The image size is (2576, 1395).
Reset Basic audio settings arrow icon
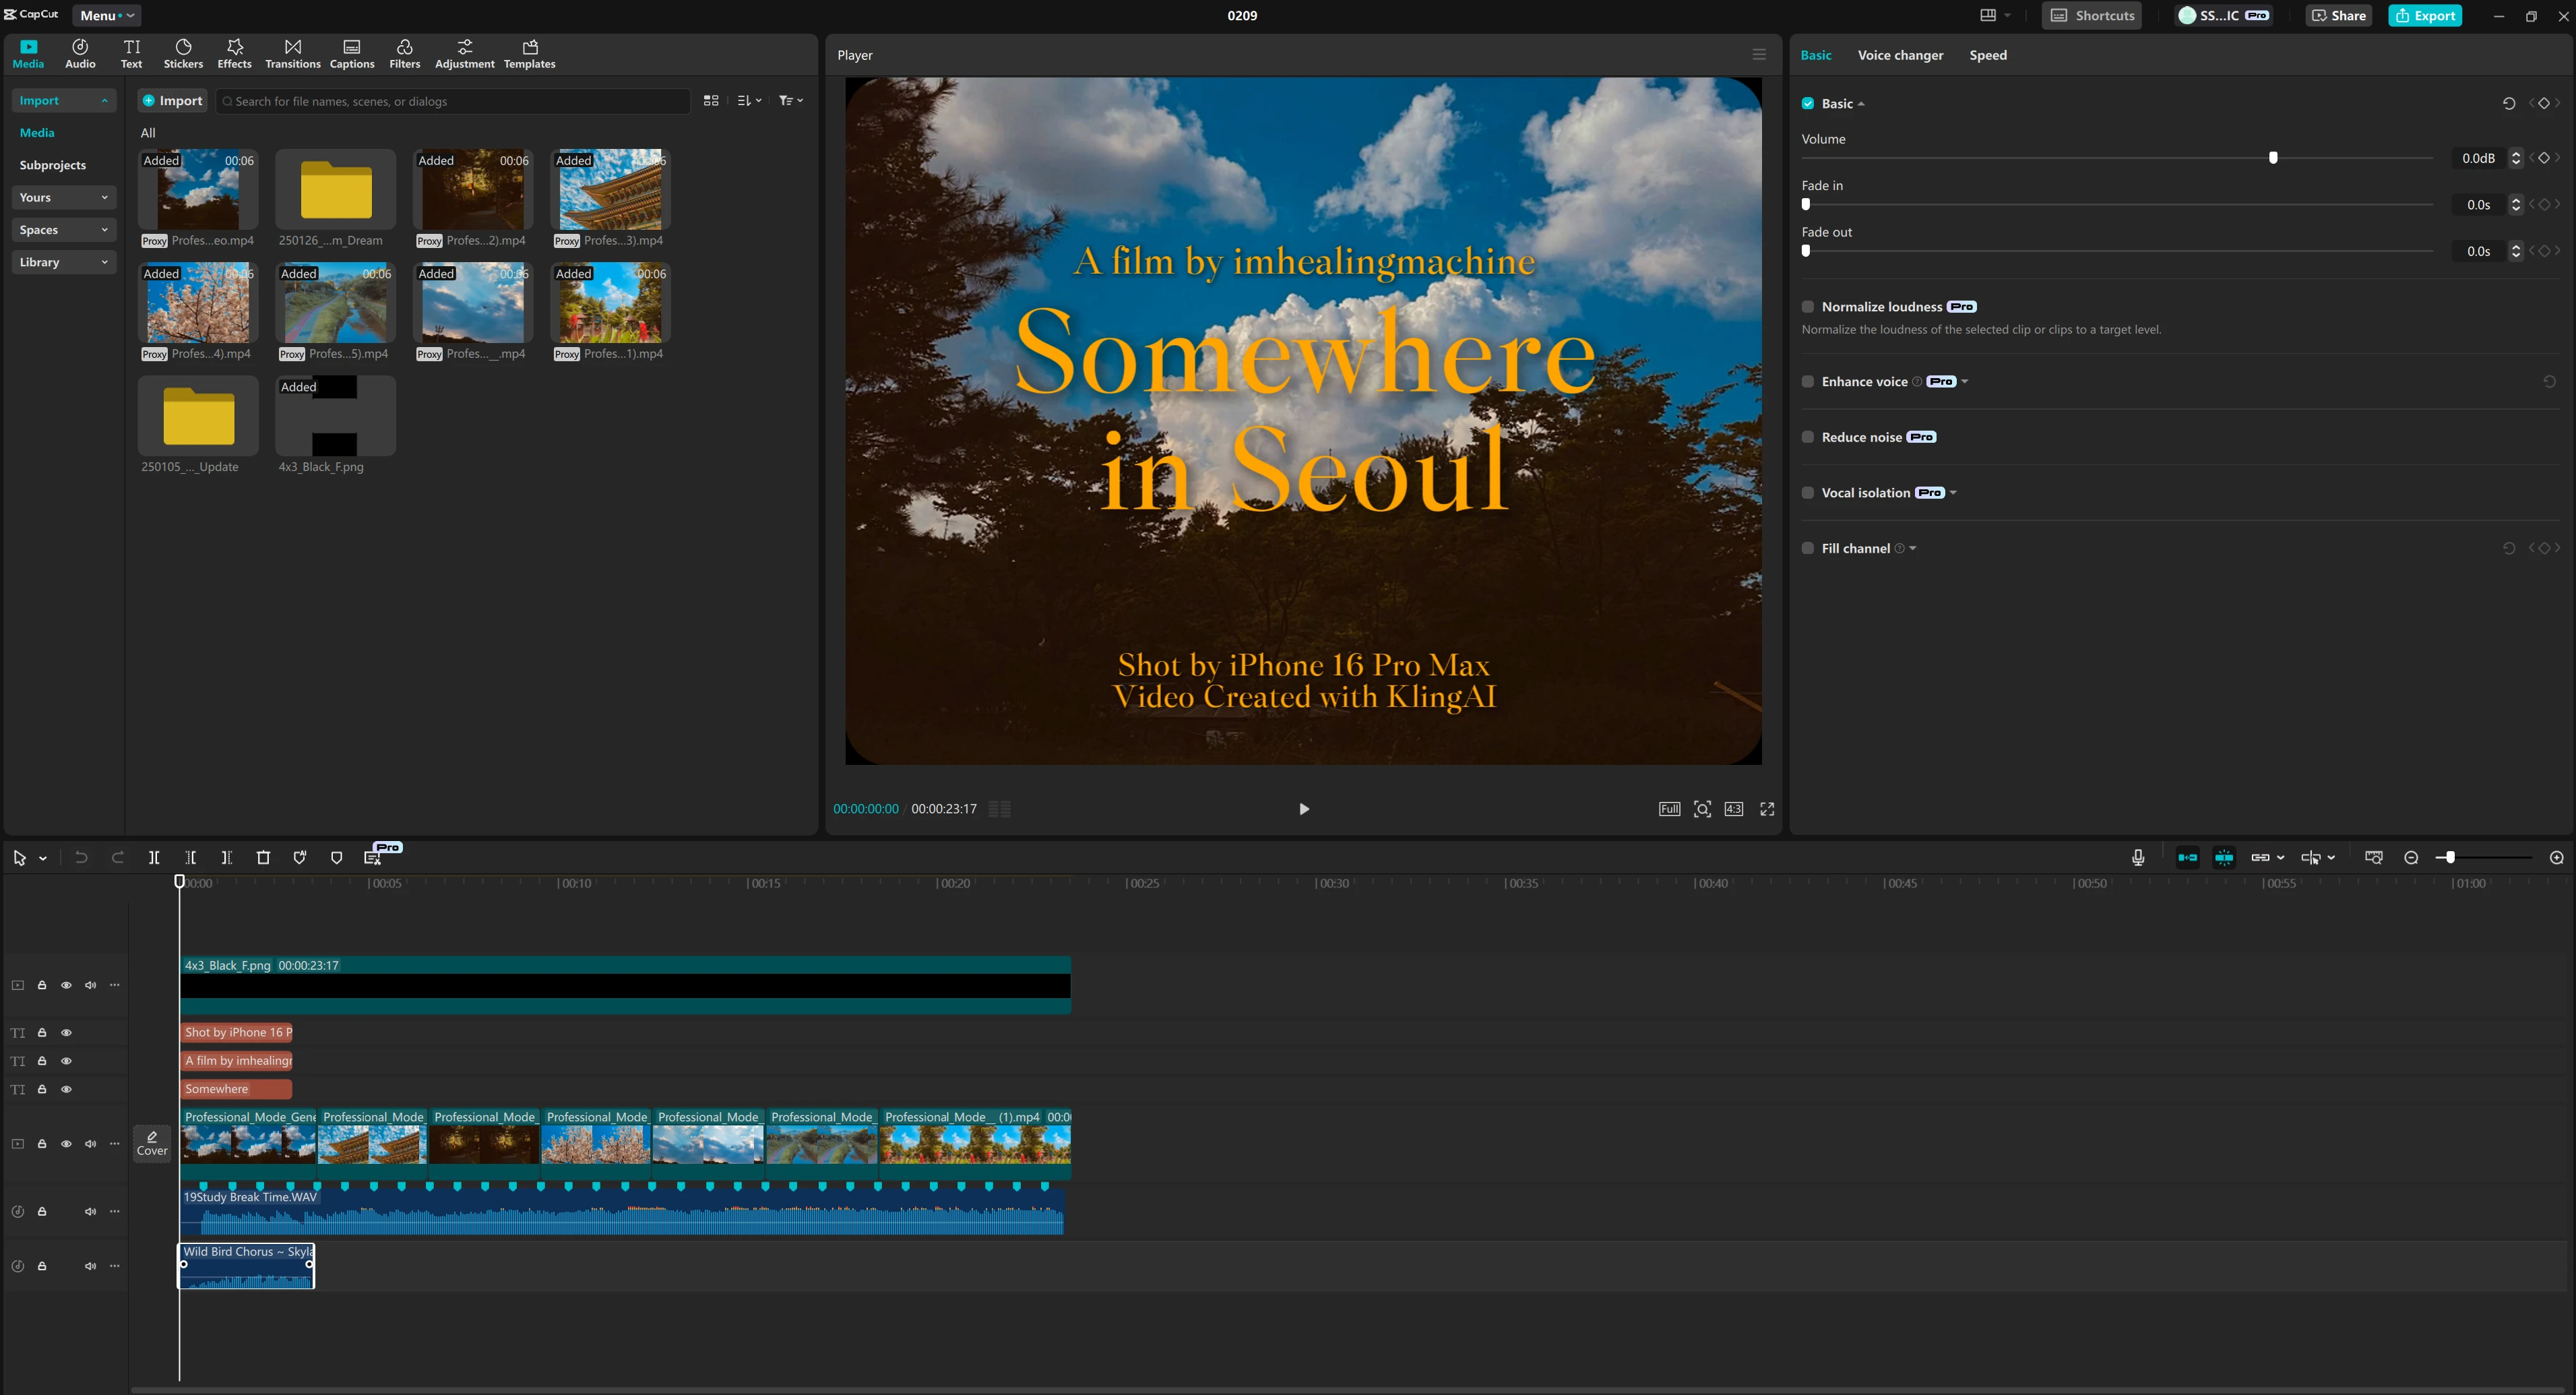tap(2508, 104)
